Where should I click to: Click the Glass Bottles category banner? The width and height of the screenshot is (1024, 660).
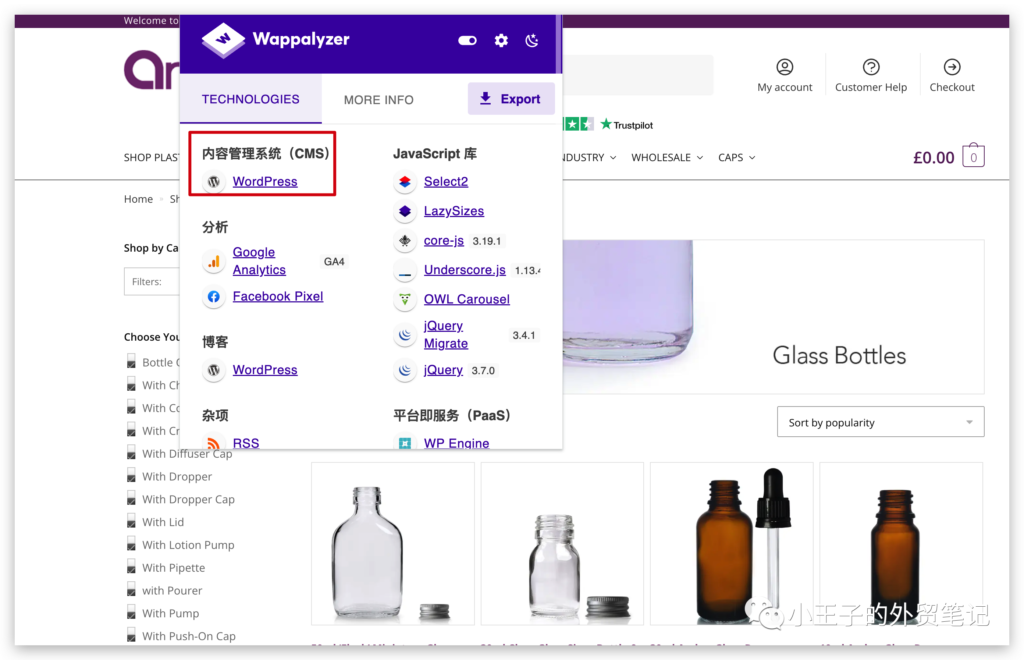pyautogui.click(x=773, y=317)
